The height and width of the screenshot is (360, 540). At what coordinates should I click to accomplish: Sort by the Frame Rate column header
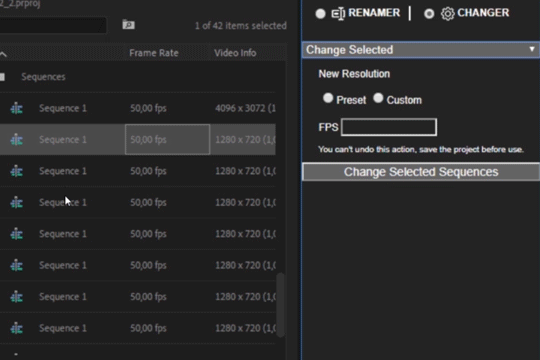pos(154,53)
